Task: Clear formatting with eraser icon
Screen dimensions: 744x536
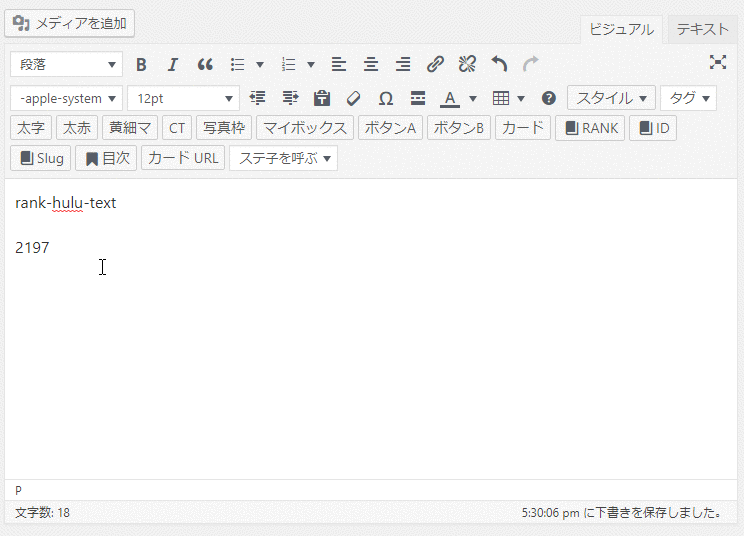Action: [x=353, y=98]
